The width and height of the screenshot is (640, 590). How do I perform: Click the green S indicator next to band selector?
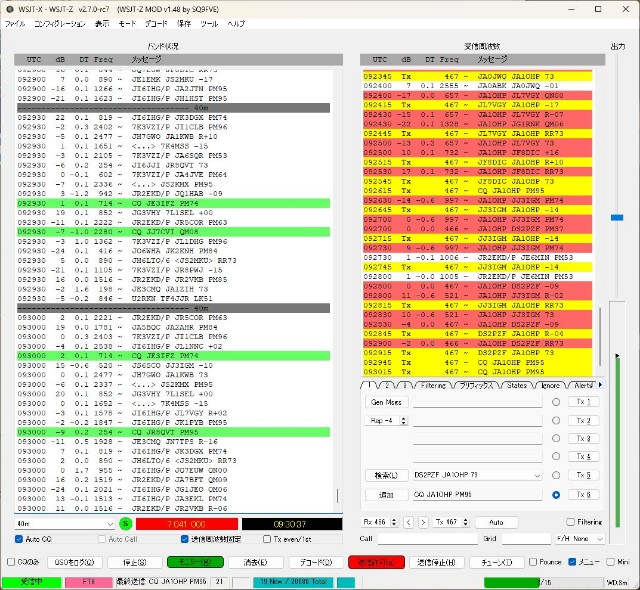point(126,523)
